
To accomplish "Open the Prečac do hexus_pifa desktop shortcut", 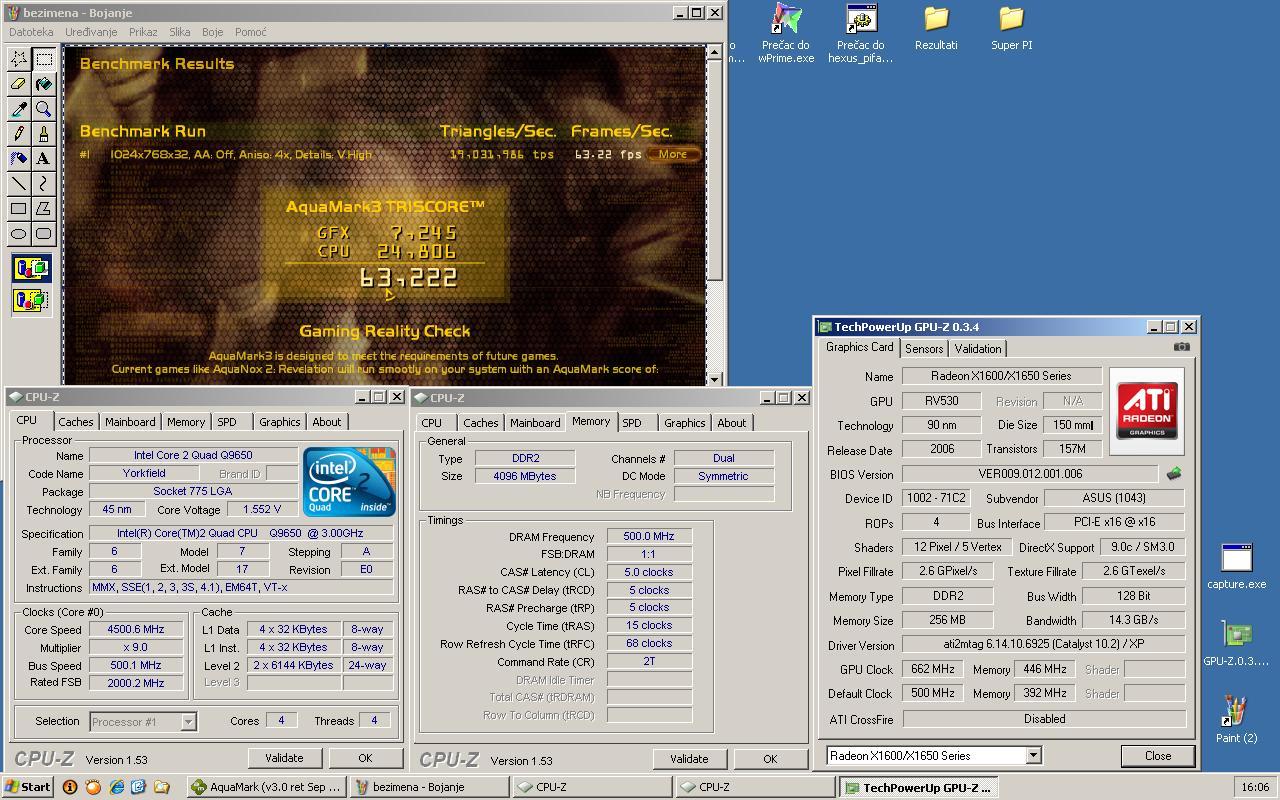I will [x=860, y=34].
